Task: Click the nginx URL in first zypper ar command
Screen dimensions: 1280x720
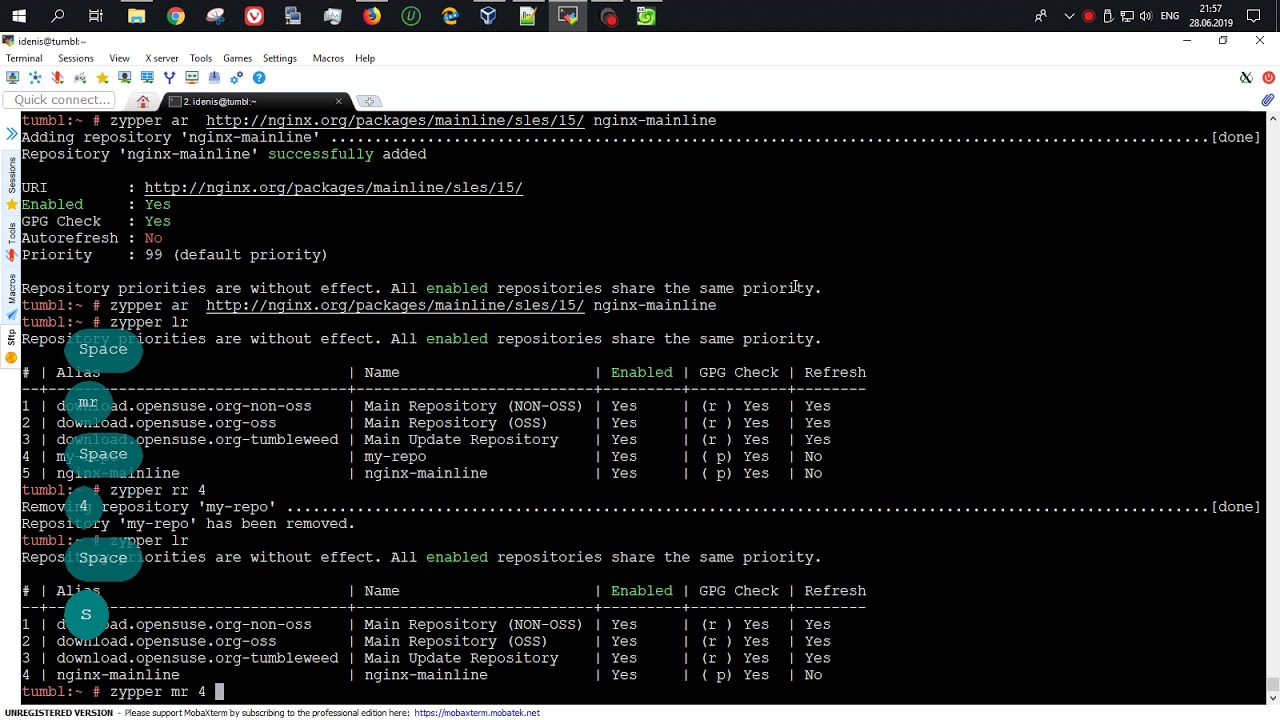Action: point(395,121)
